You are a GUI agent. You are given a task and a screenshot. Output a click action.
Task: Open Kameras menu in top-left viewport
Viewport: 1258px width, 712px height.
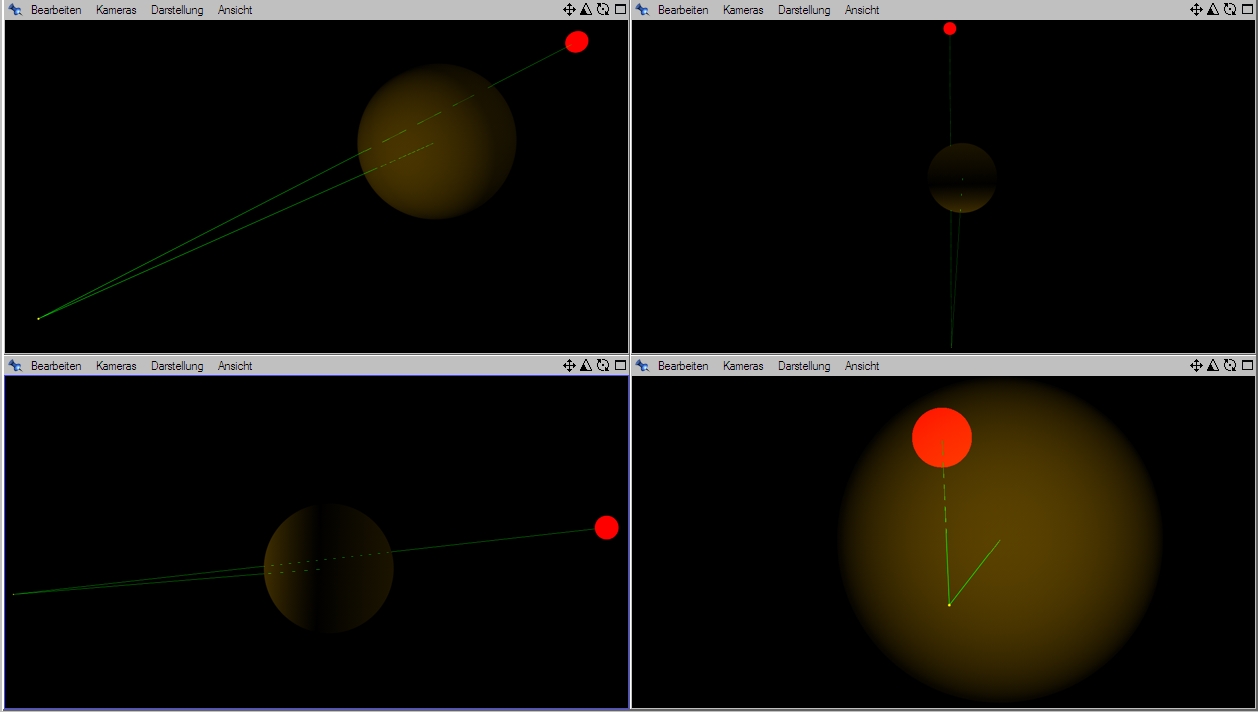pyautogui.click(x=116, y=10)
